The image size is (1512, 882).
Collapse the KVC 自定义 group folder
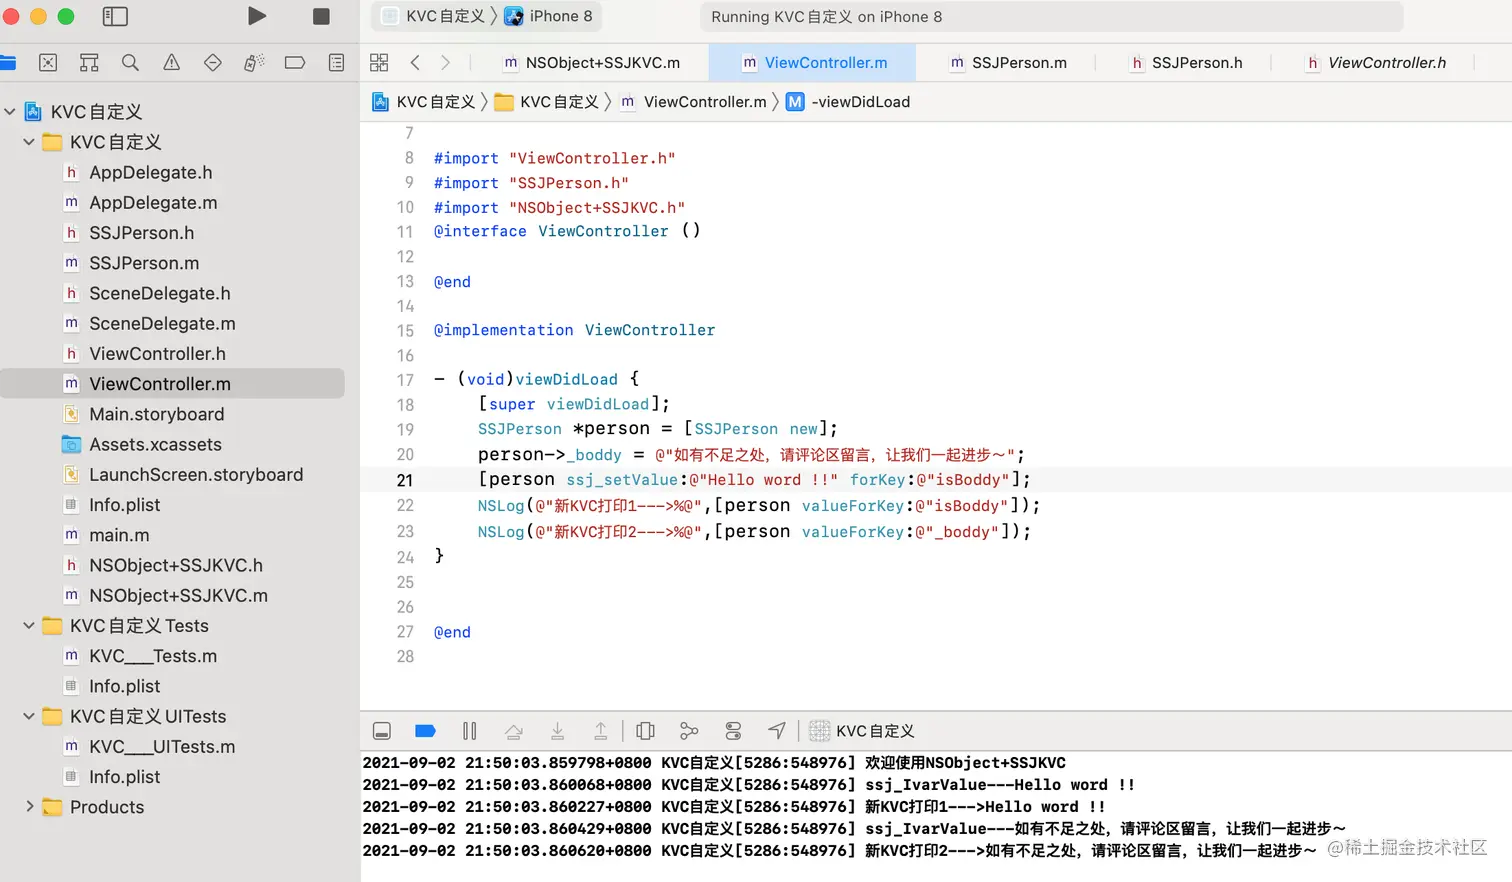pyautogui.click(x=29, y=142)
